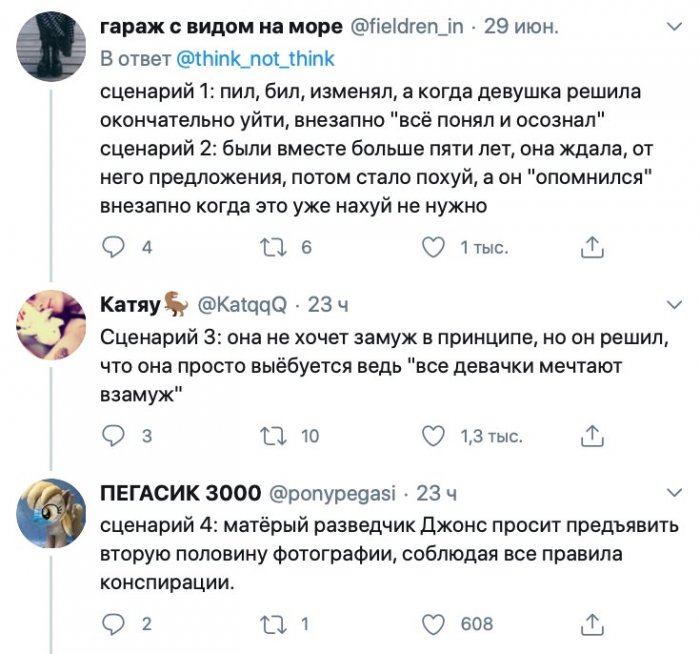Open the гараж с видом на море profile name
The width and height of the screenshot is (700, 654).
coord(220,29)
